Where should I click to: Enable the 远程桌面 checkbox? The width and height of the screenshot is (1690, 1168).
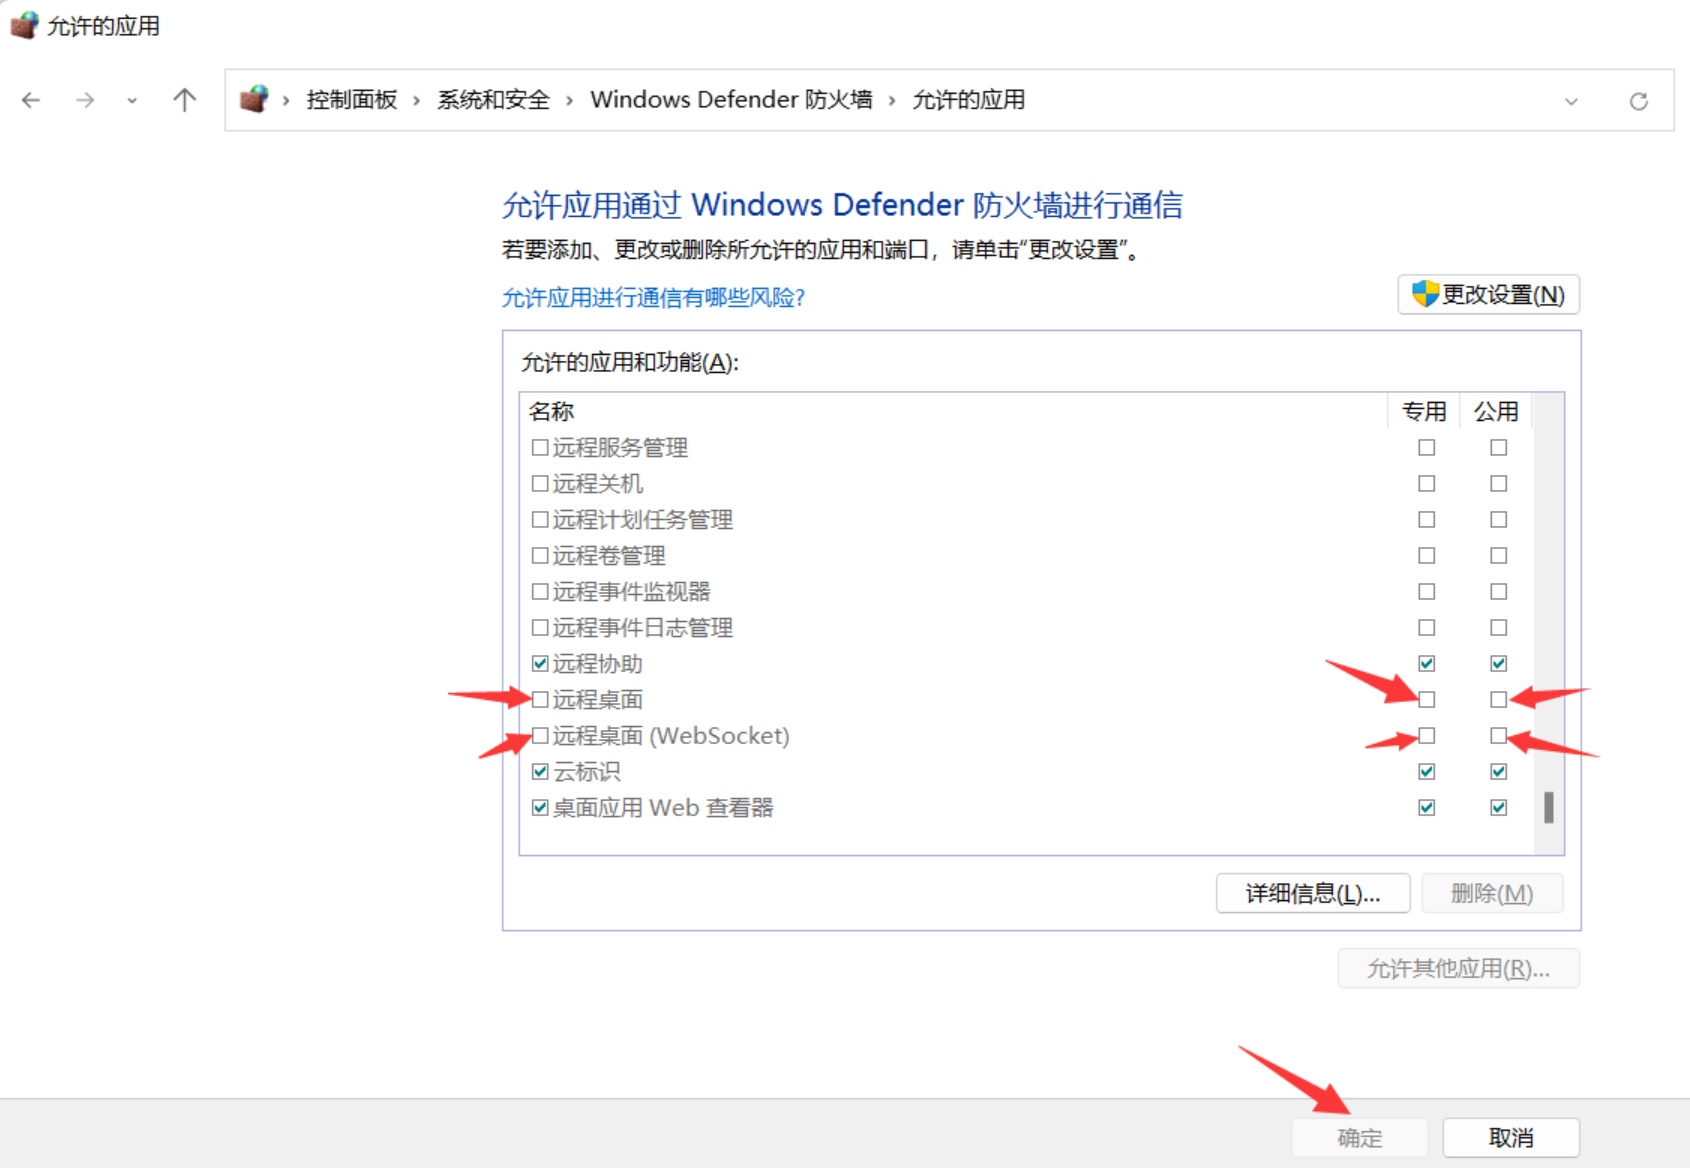538,699
